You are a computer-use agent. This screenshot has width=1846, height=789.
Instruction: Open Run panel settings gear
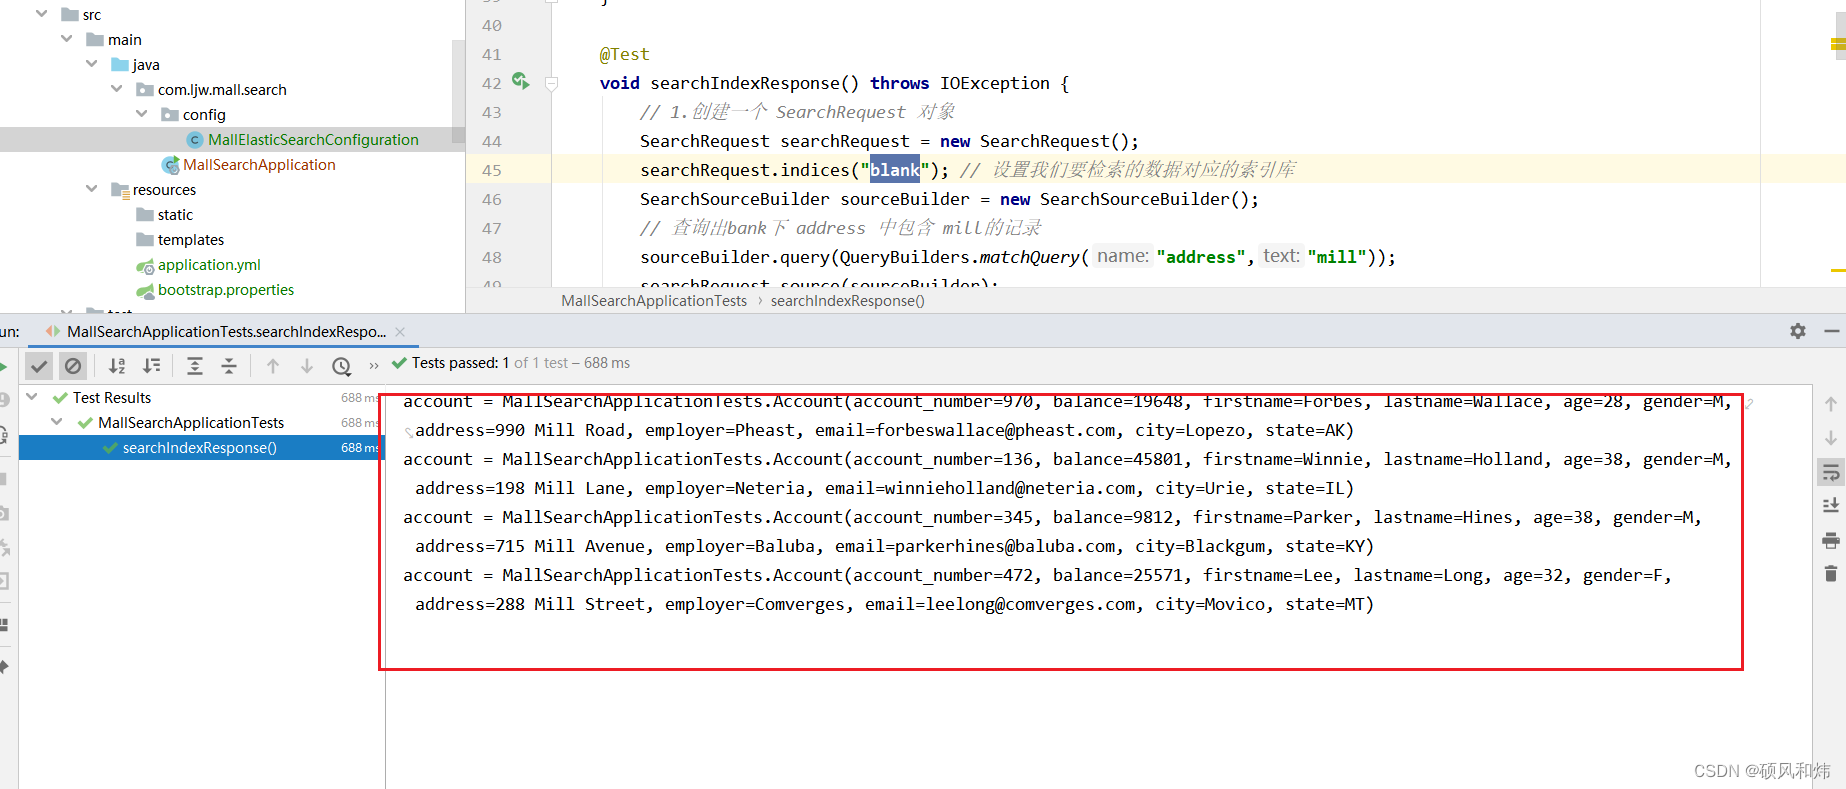click(1798, 331)
